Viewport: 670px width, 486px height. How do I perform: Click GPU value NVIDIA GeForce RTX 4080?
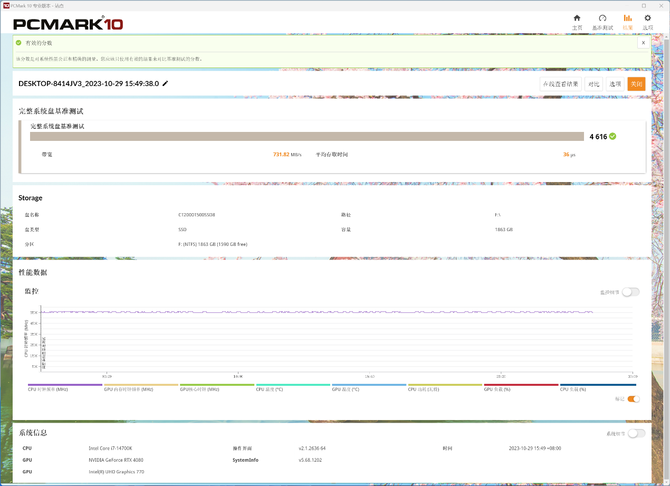pyautogui.click(x=116, y=460)
